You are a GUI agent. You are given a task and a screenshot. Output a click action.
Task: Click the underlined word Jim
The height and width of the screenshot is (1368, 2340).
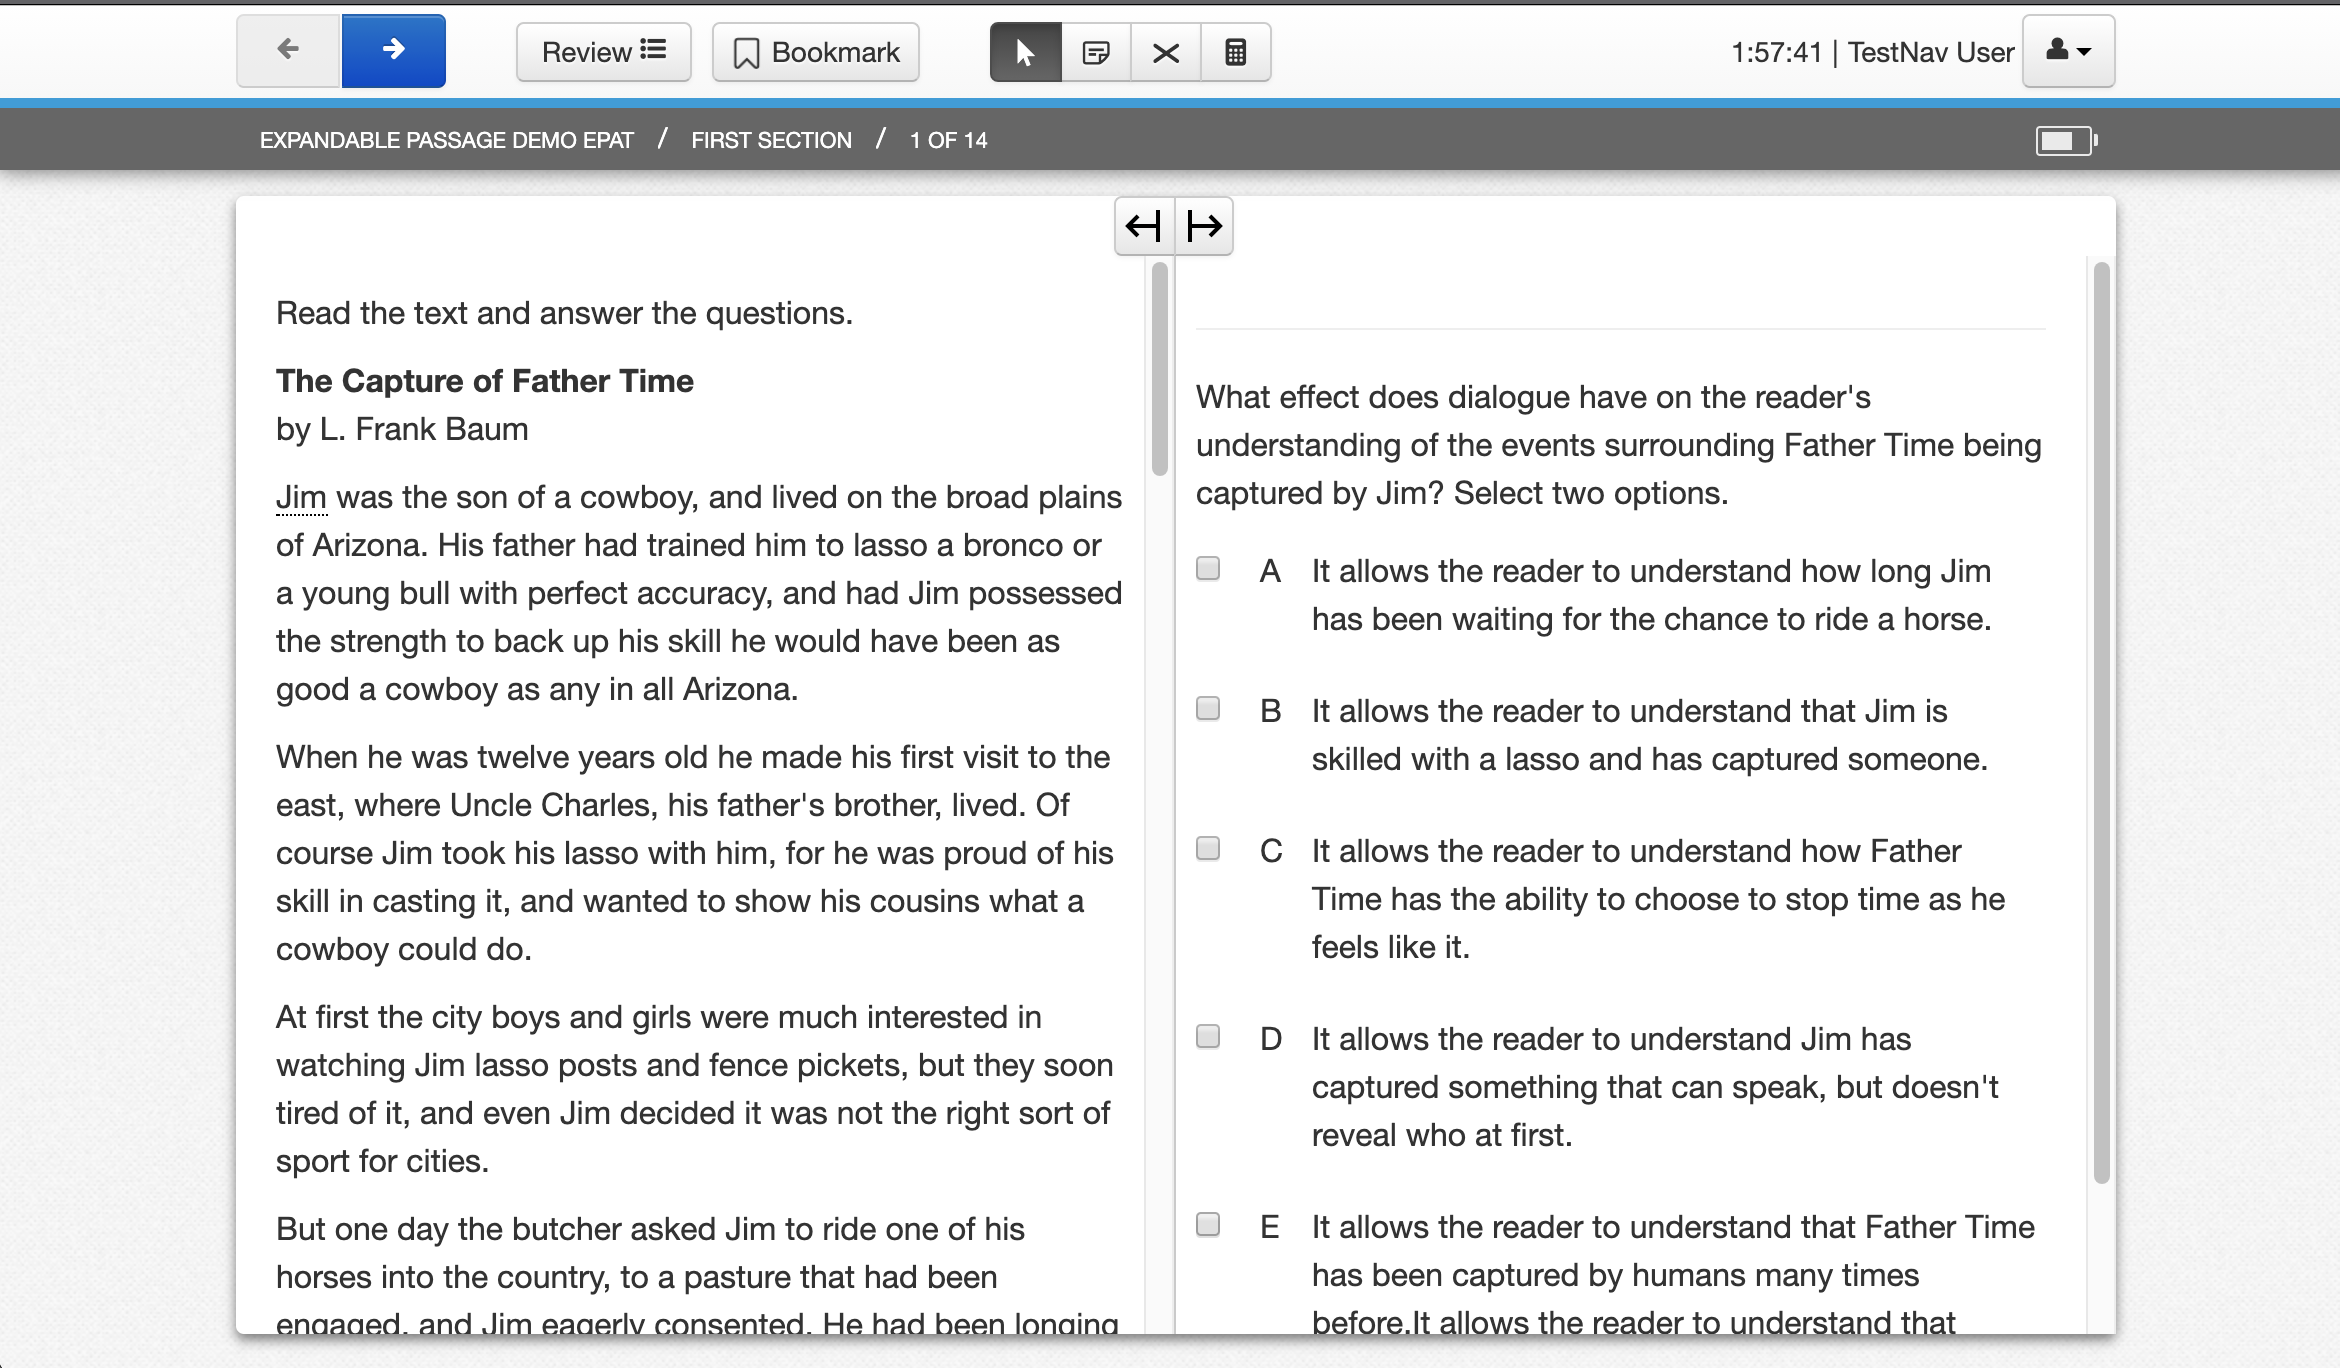click(x=301, y=497)
